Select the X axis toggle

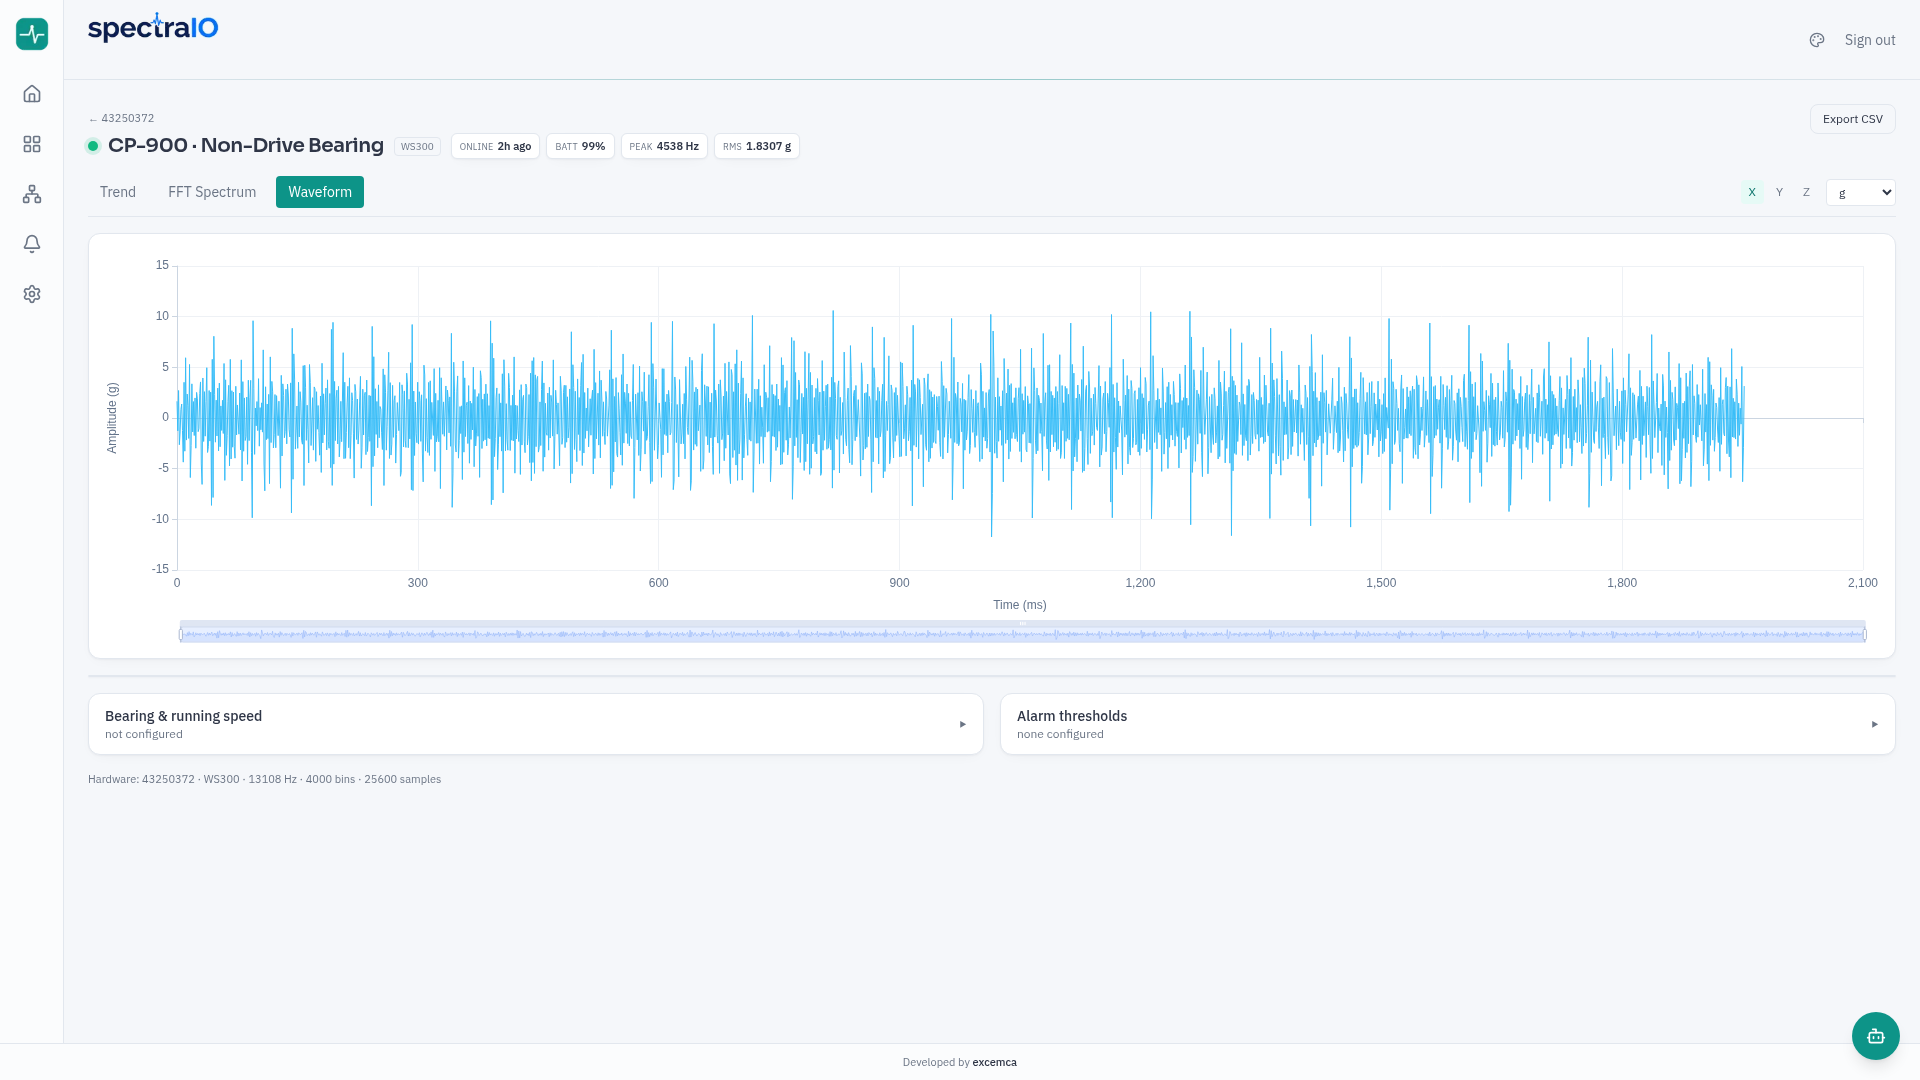[x=1752, y=192]
